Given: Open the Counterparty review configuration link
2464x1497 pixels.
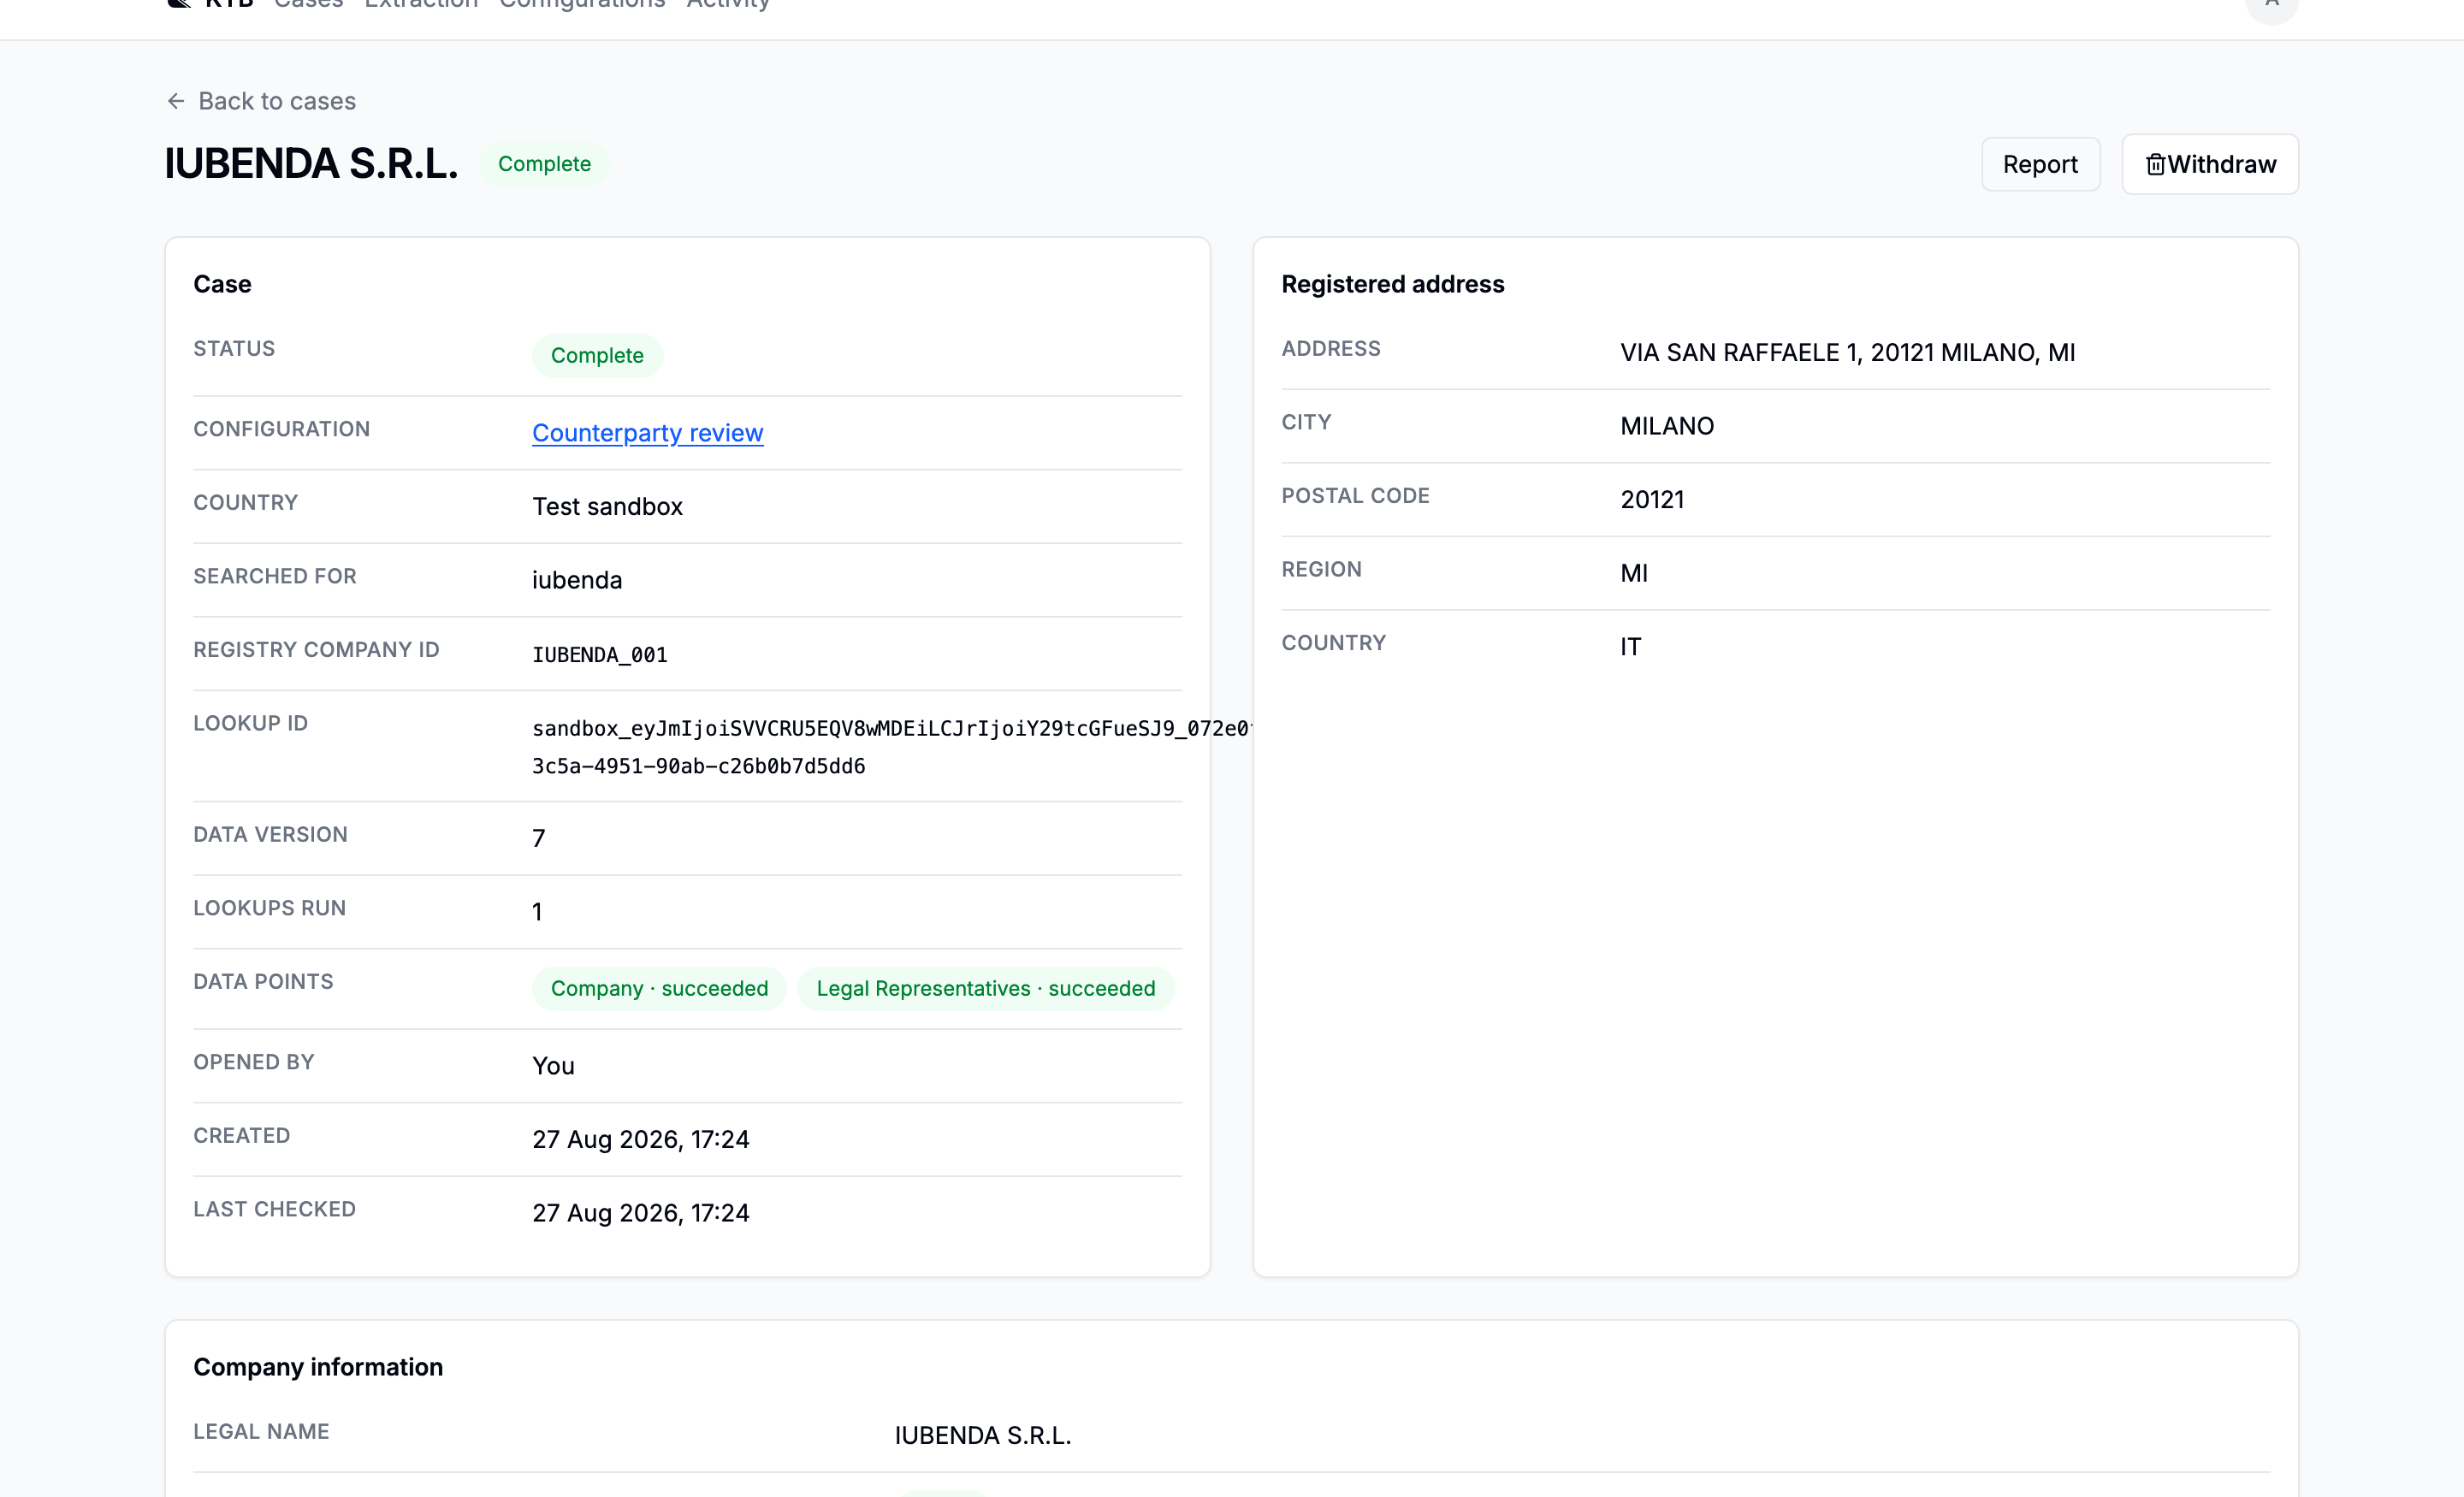Looking at the screenshot, I should [x=648, y=433].
